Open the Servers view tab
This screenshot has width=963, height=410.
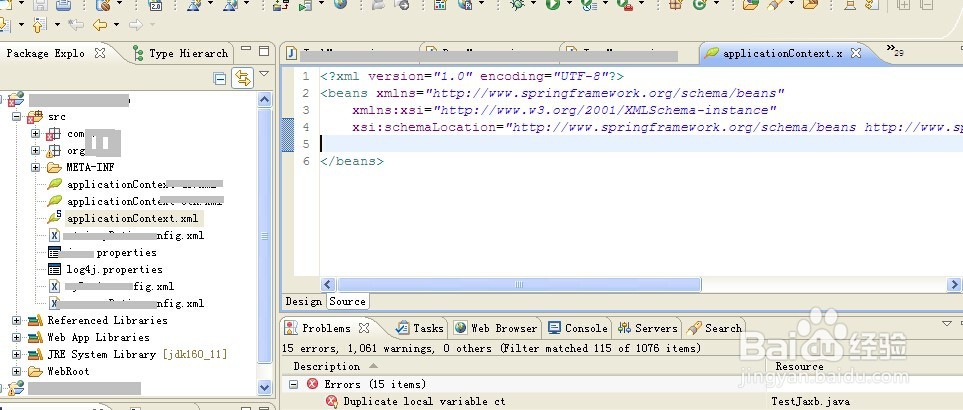(647, 328)
